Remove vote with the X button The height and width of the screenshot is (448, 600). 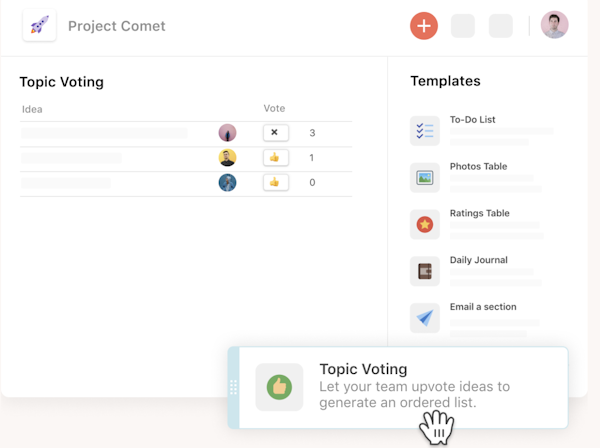tap(275, 132)
